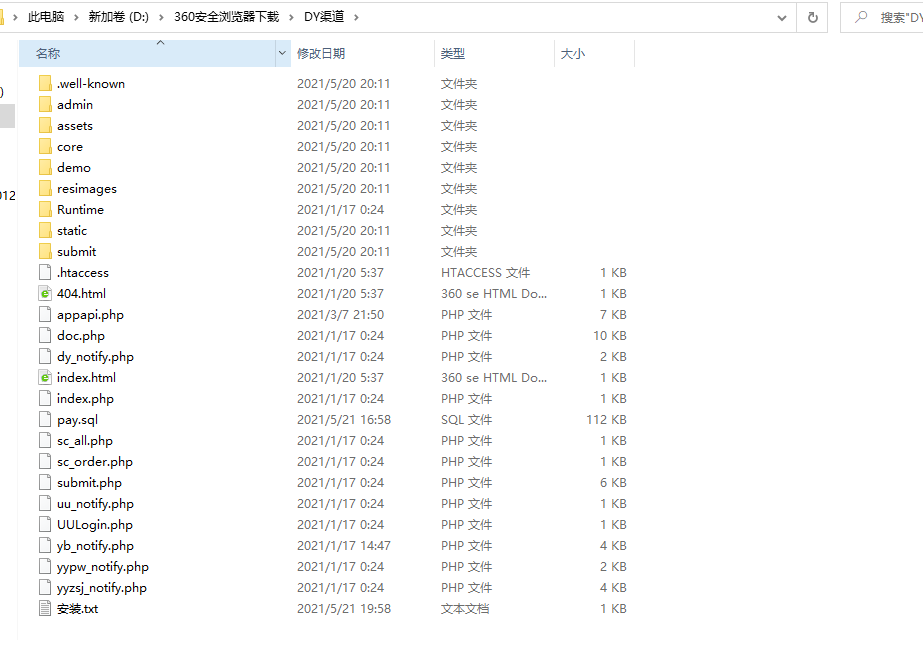Click the date 2021/1/17 14:47
The image size is (923, 656).
click(344, 546)
